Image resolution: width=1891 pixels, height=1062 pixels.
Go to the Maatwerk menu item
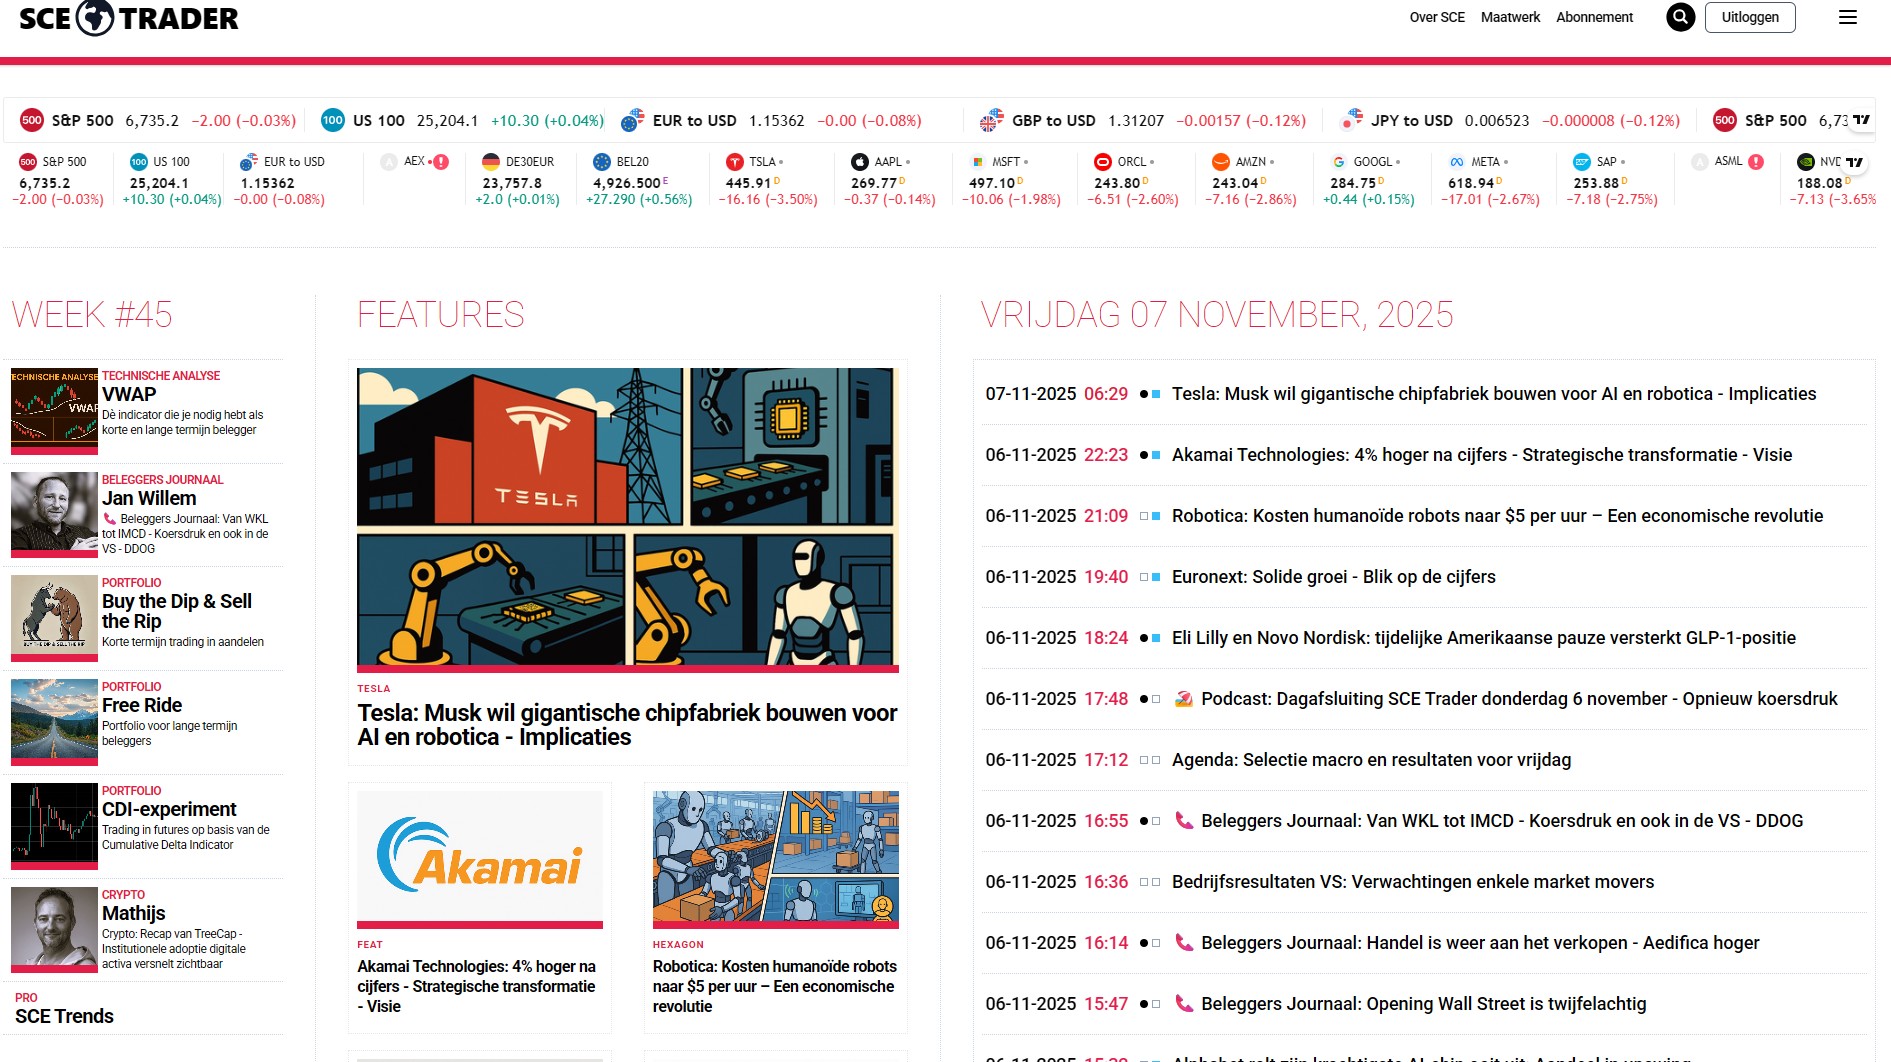click(x=1510, y=17)
